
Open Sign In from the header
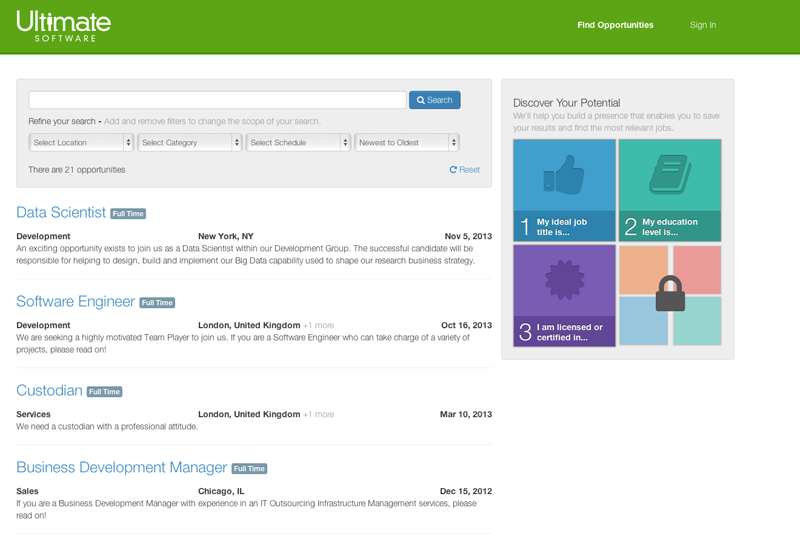tap(703, 25)
